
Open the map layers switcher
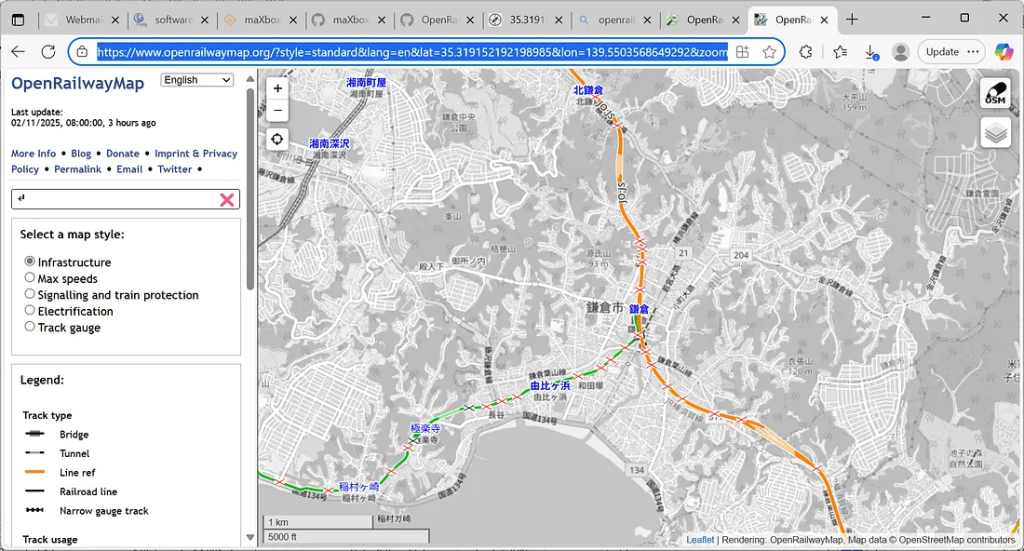[995, 132]
